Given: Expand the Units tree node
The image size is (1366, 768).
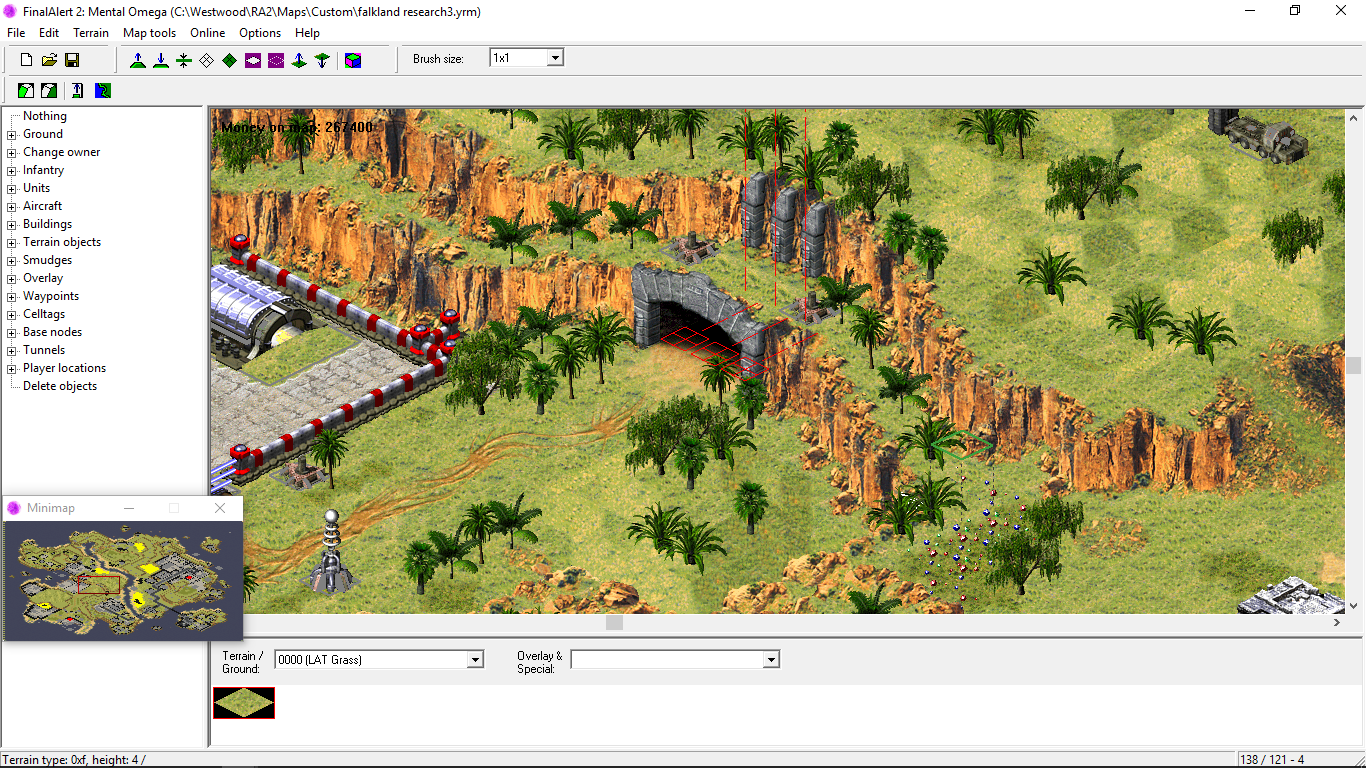Looking at the screenshot, I should (x=12, y=188).
